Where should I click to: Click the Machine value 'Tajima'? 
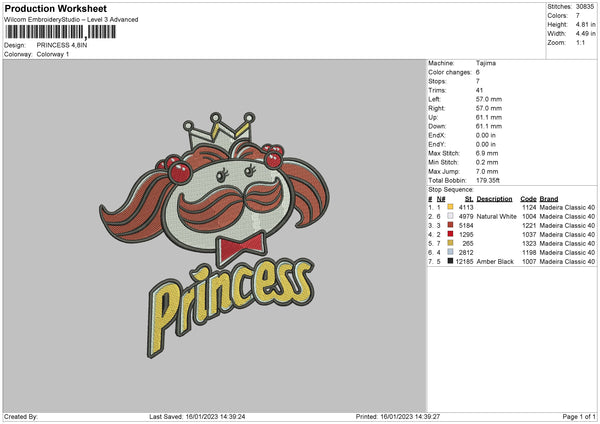(x=486, y=63)
